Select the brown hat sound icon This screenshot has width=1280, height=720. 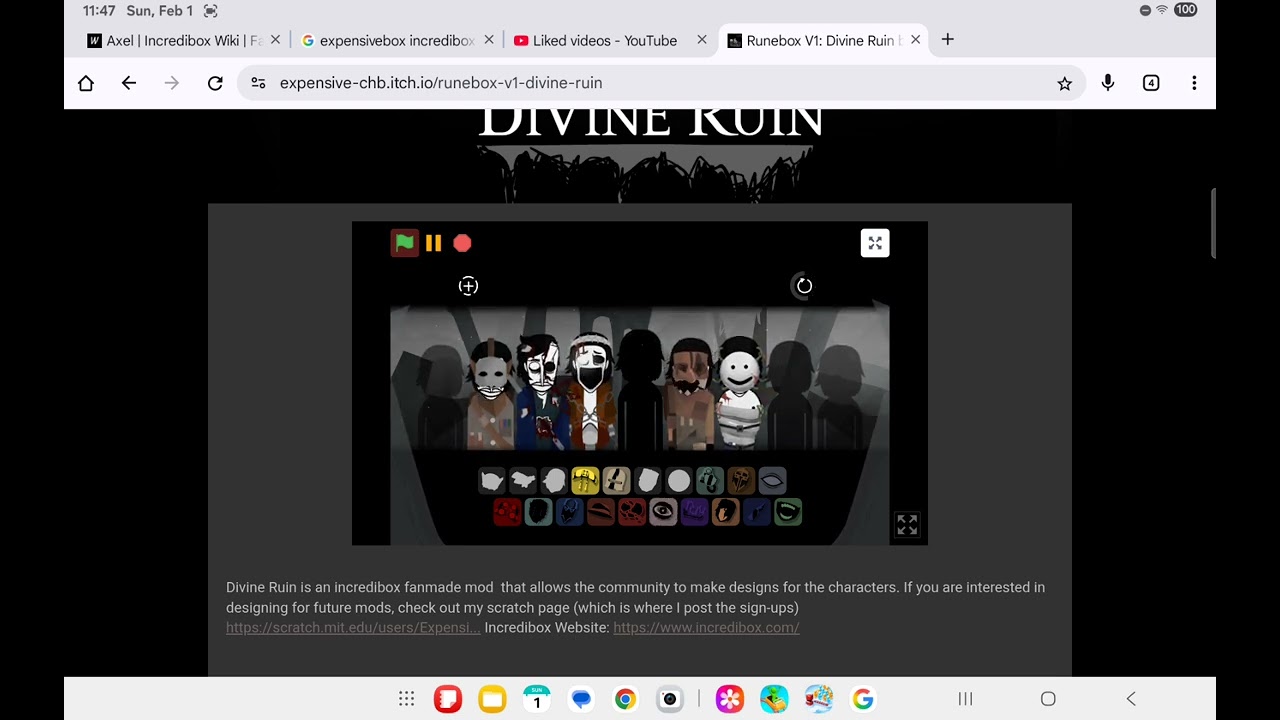point(600,512)
